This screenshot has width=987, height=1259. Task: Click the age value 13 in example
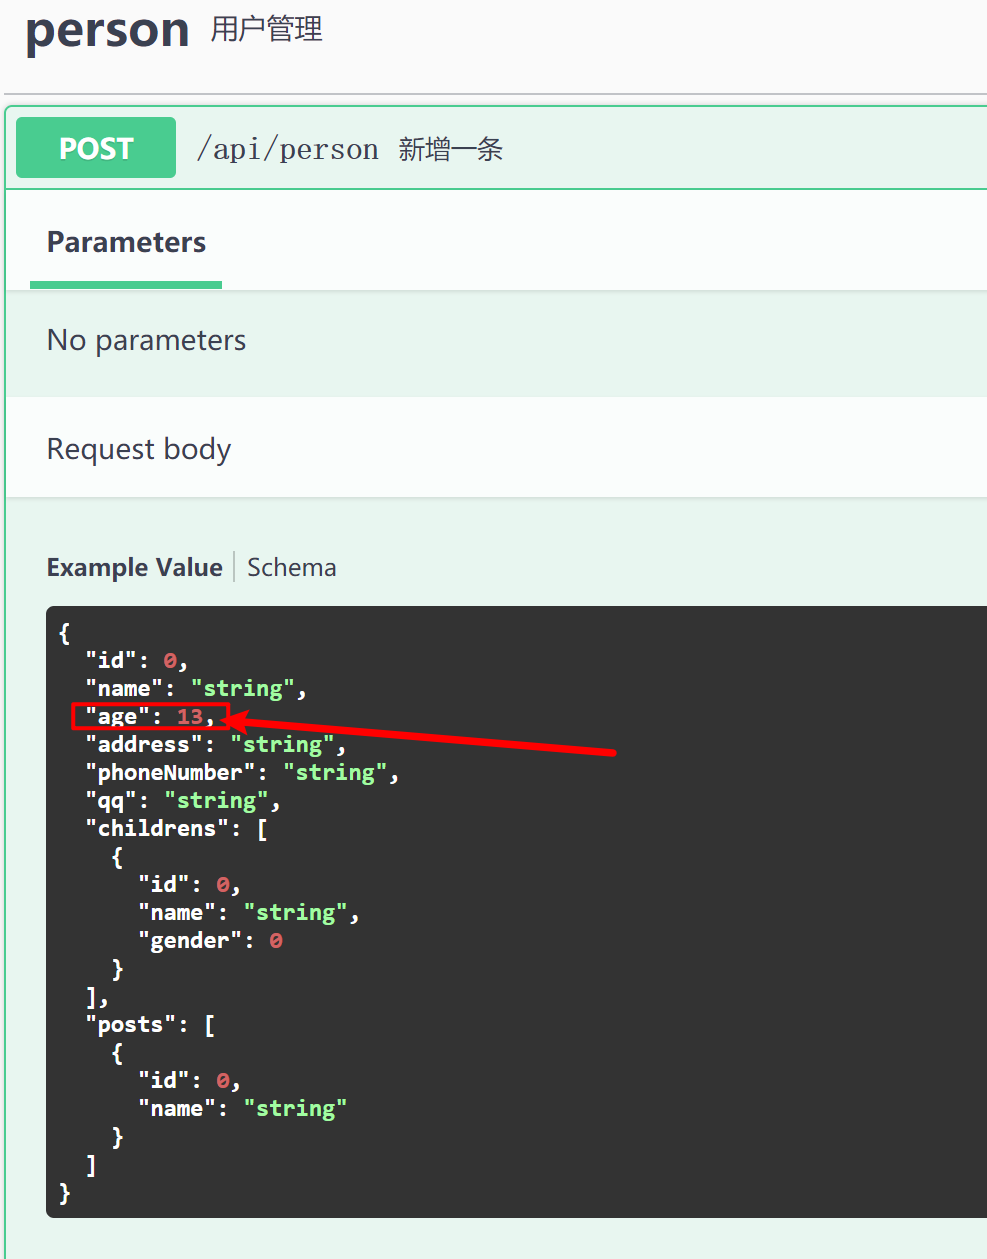190,717
